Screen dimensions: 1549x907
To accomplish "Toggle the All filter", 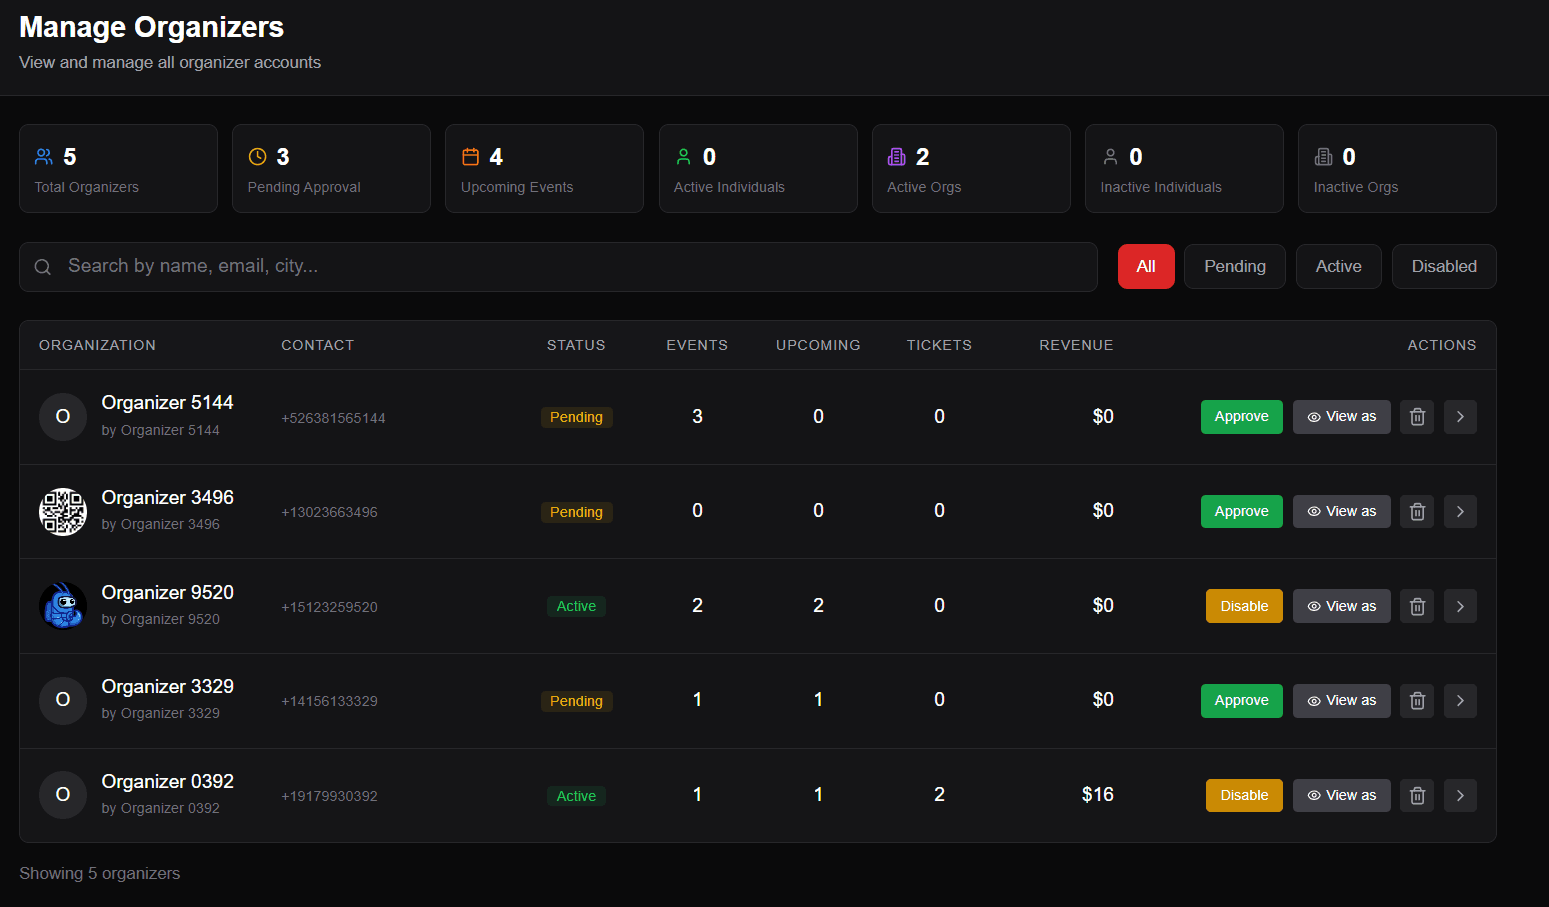I will click(x=1146, y=266).
